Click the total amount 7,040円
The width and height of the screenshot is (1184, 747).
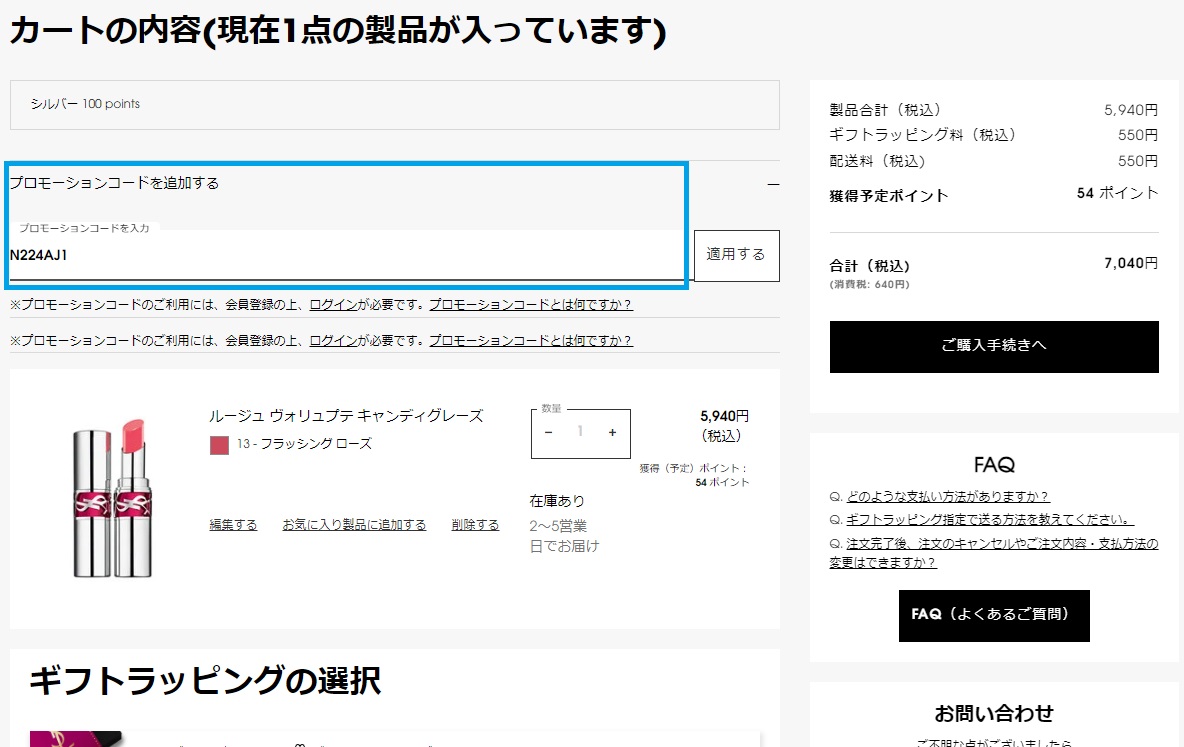pyautogui.click(x=1131, y=264)
